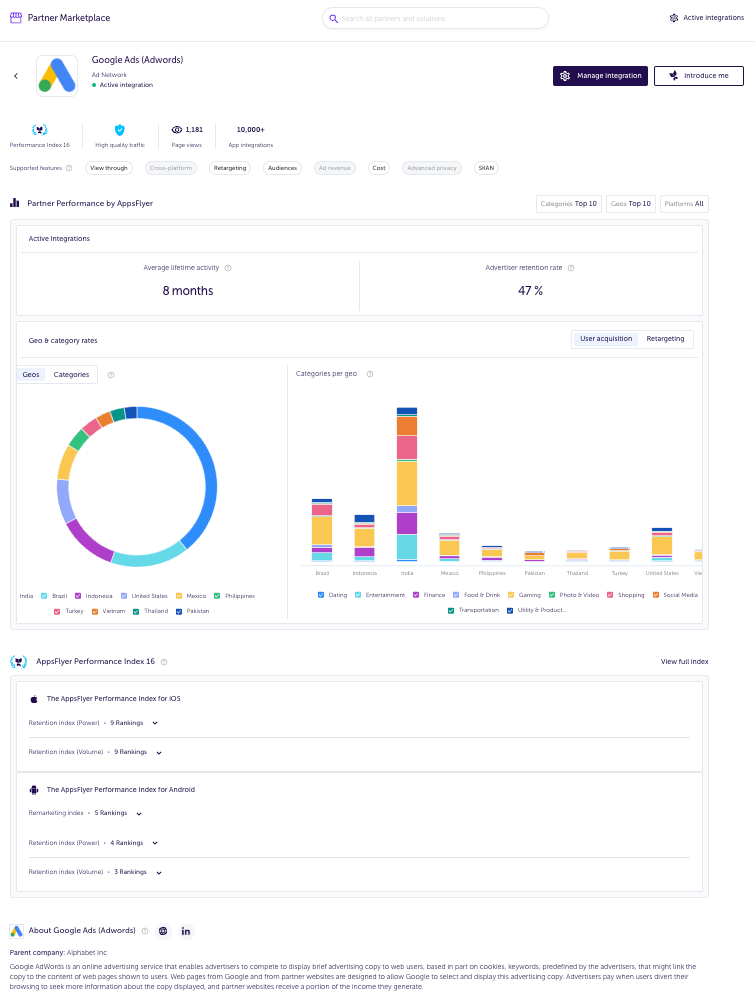The height and width of the screenshot is (998, 755).
Task: Open the Categories Top 10 dropdown
Action: (x=568, y=204)
